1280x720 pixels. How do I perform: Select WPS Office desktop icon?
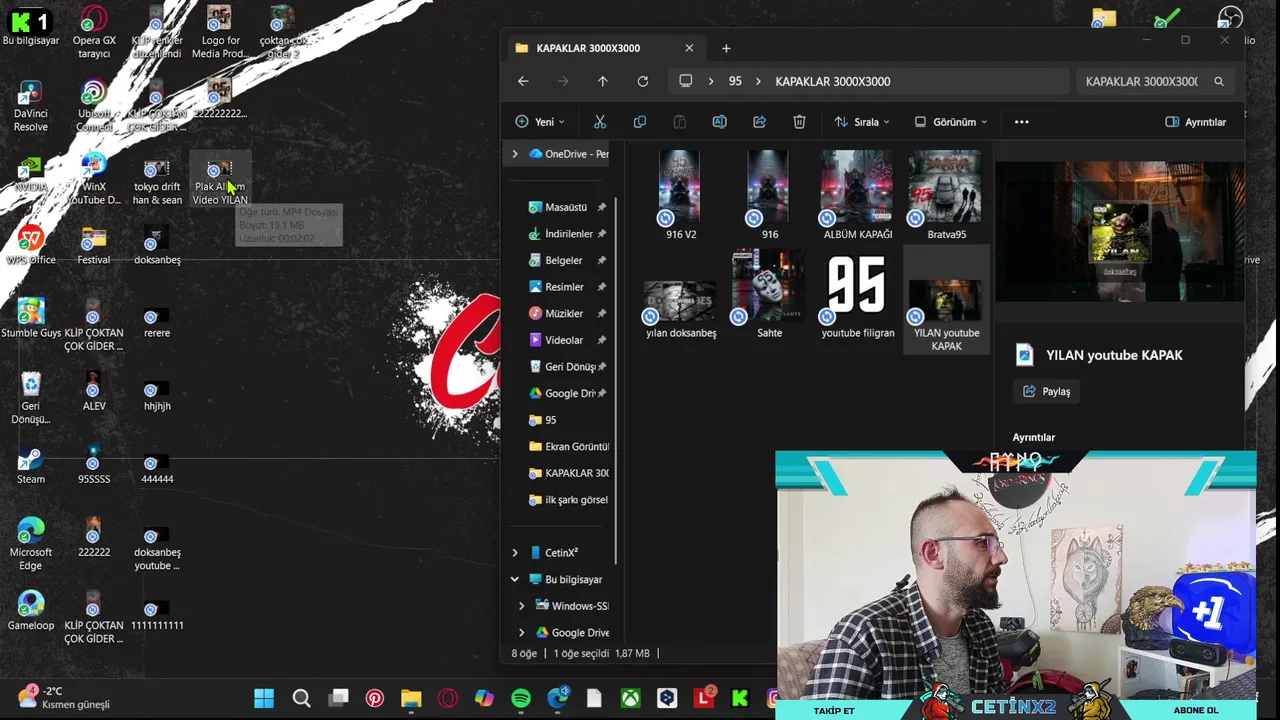(31, 245)
